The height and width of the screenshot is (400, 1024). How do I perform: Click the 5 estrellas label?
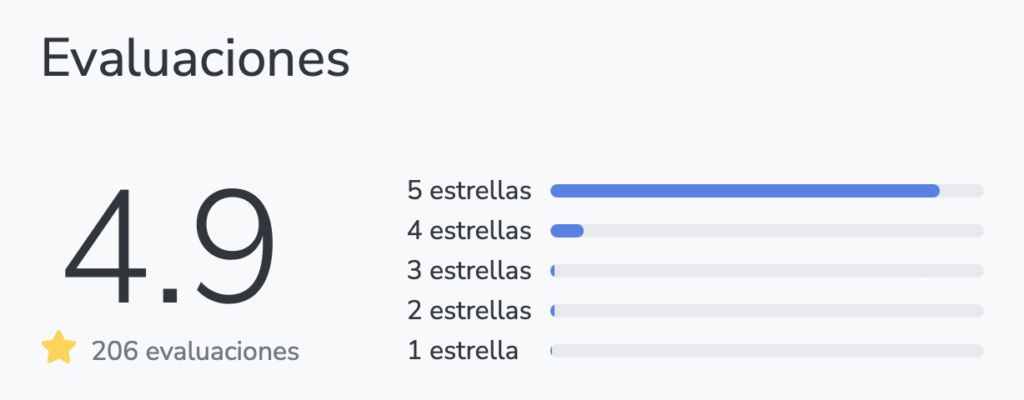click(469, 191)
